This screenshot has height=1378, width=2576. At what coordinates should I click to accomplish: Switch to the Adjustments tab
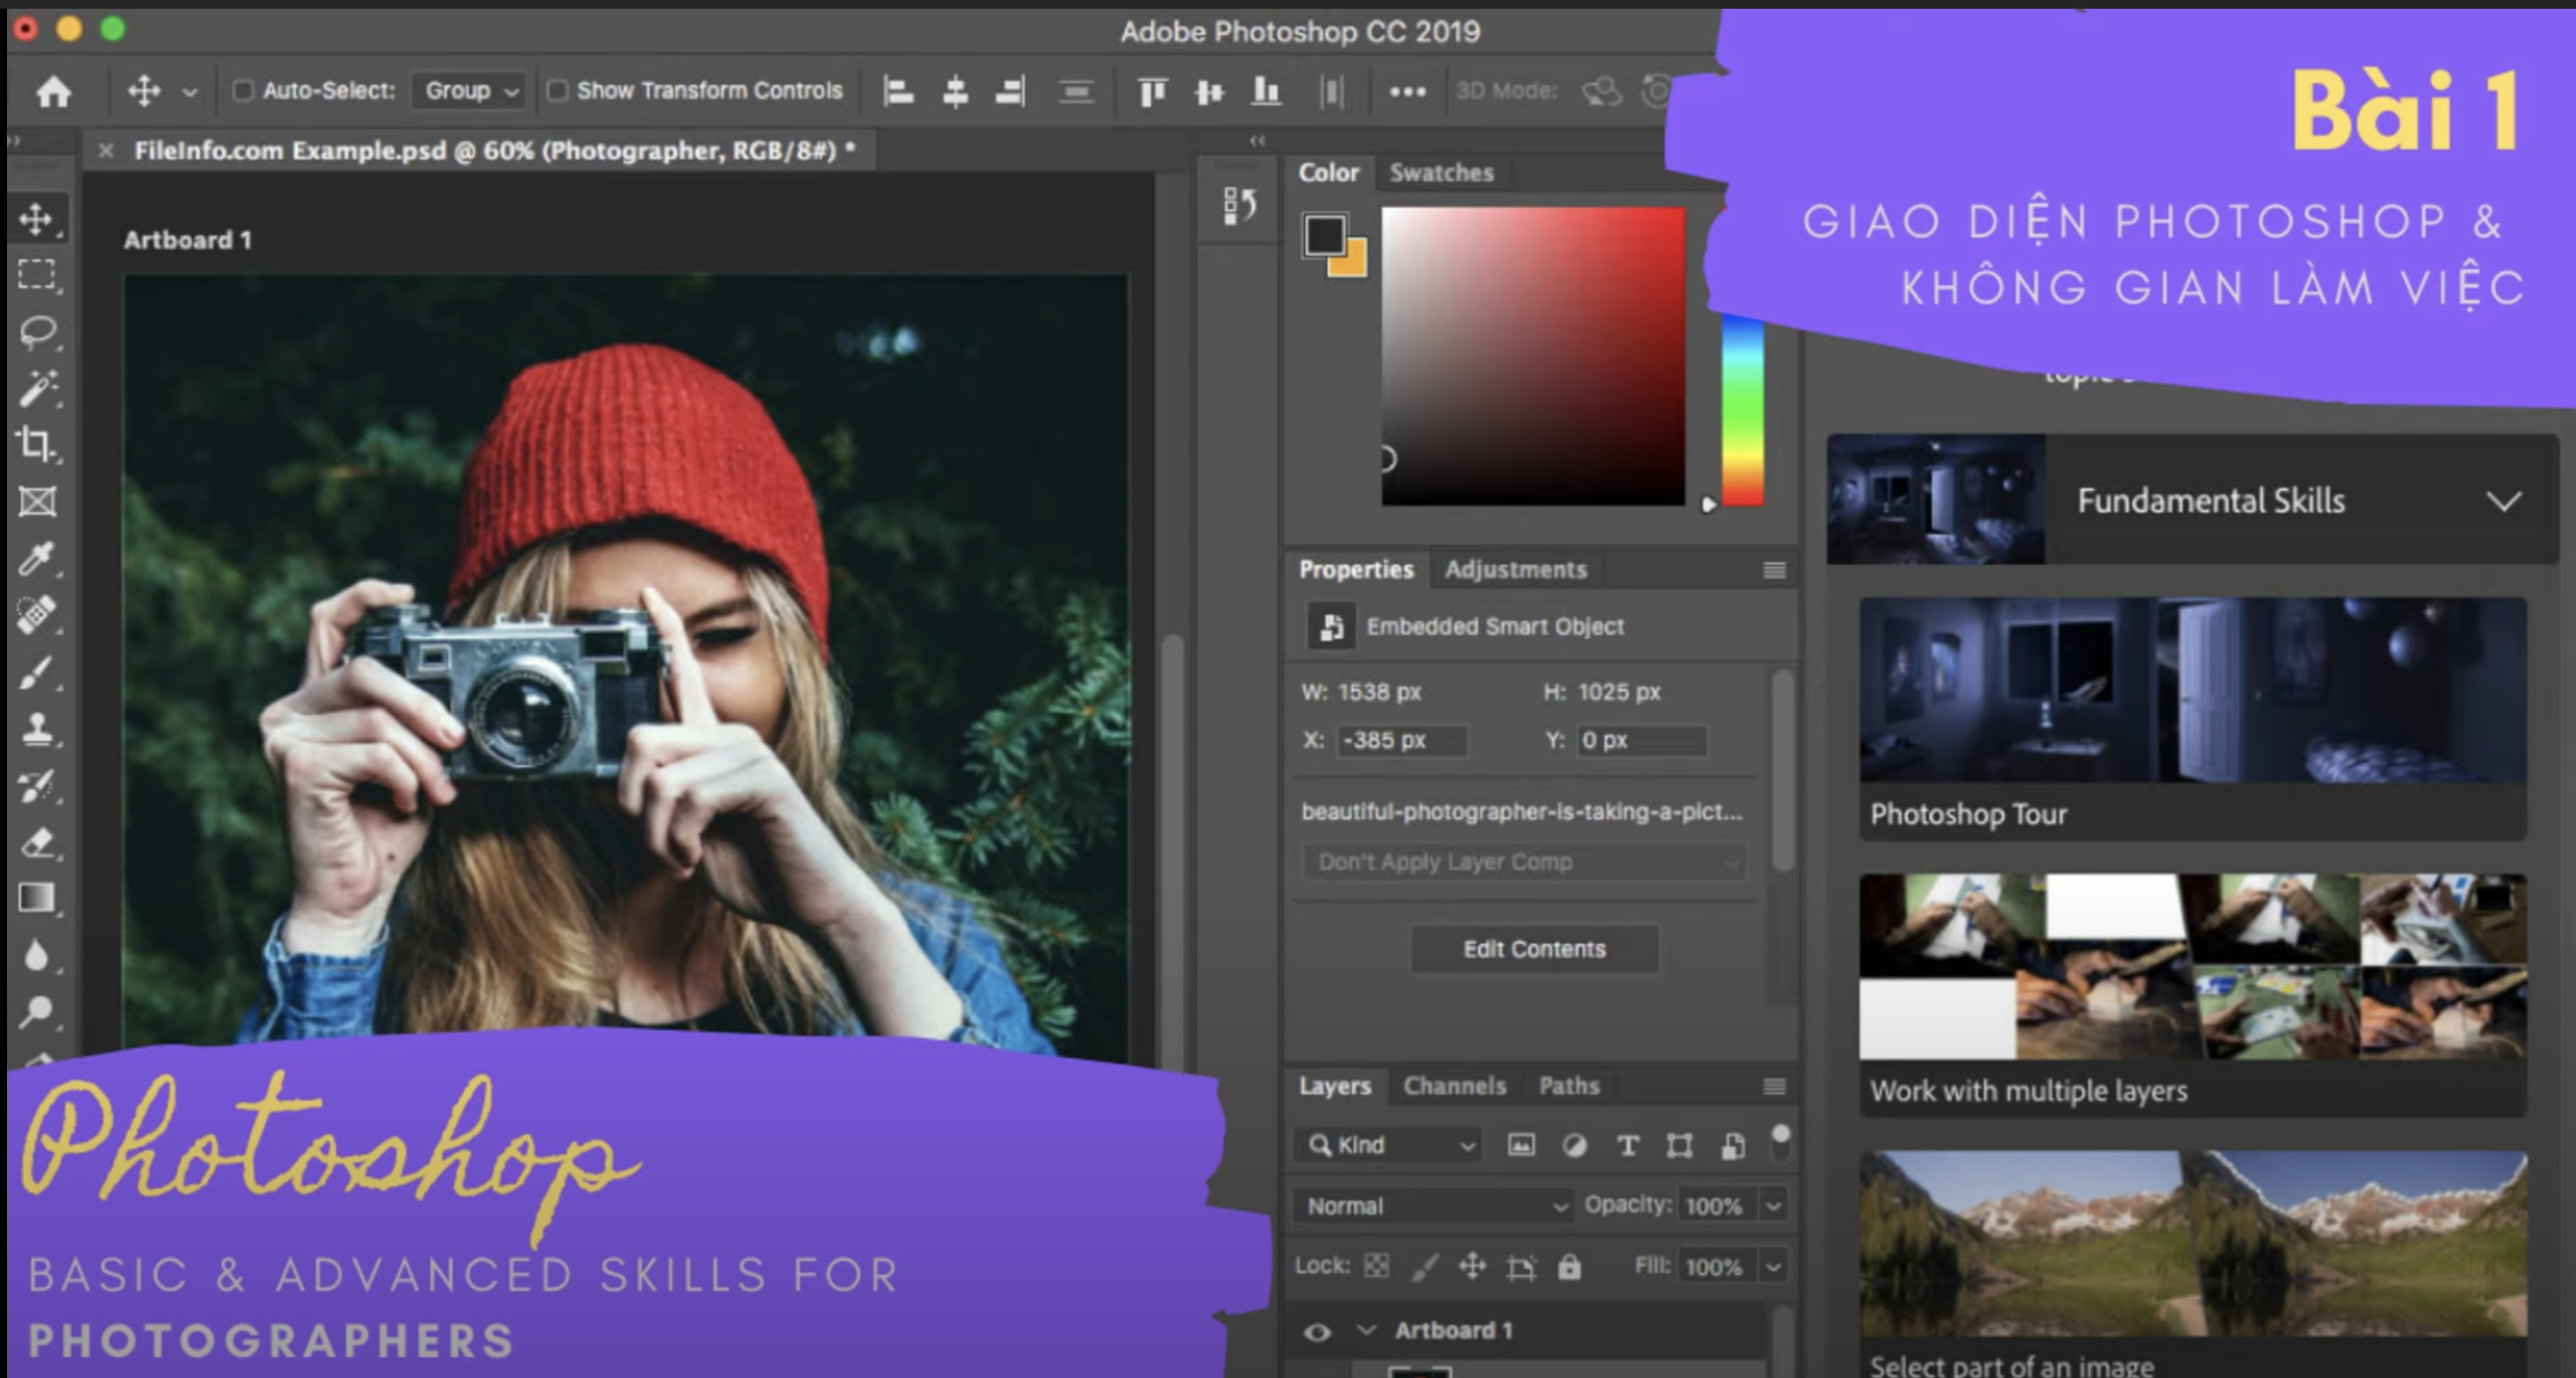coord(1515,570)
